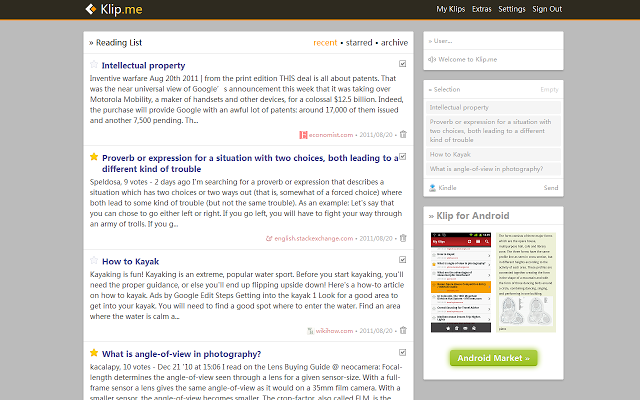Click the Kindle icon in Selection panel
This screenshot has width=640, height=400.
pos(432,188)
